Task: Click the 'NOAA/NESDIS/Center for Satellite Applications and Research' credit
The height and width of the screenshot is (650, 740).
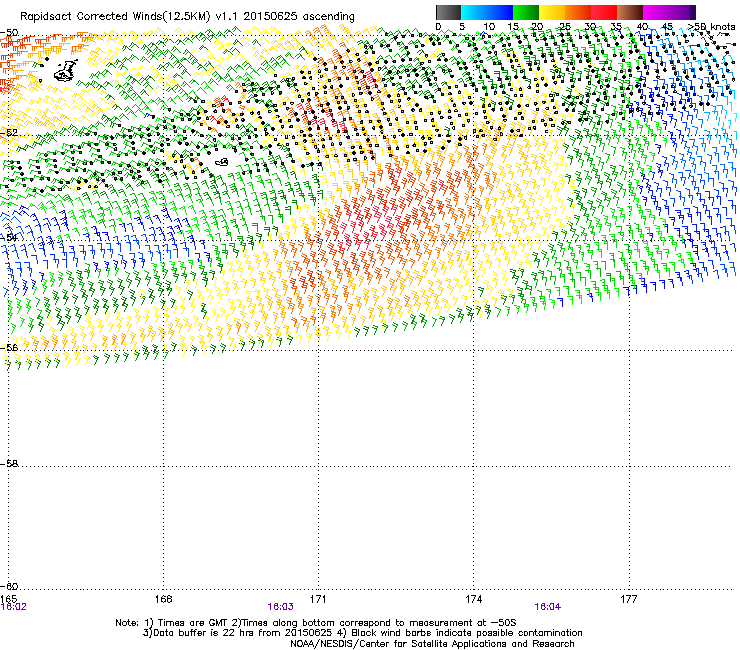Action: point(432,644)
